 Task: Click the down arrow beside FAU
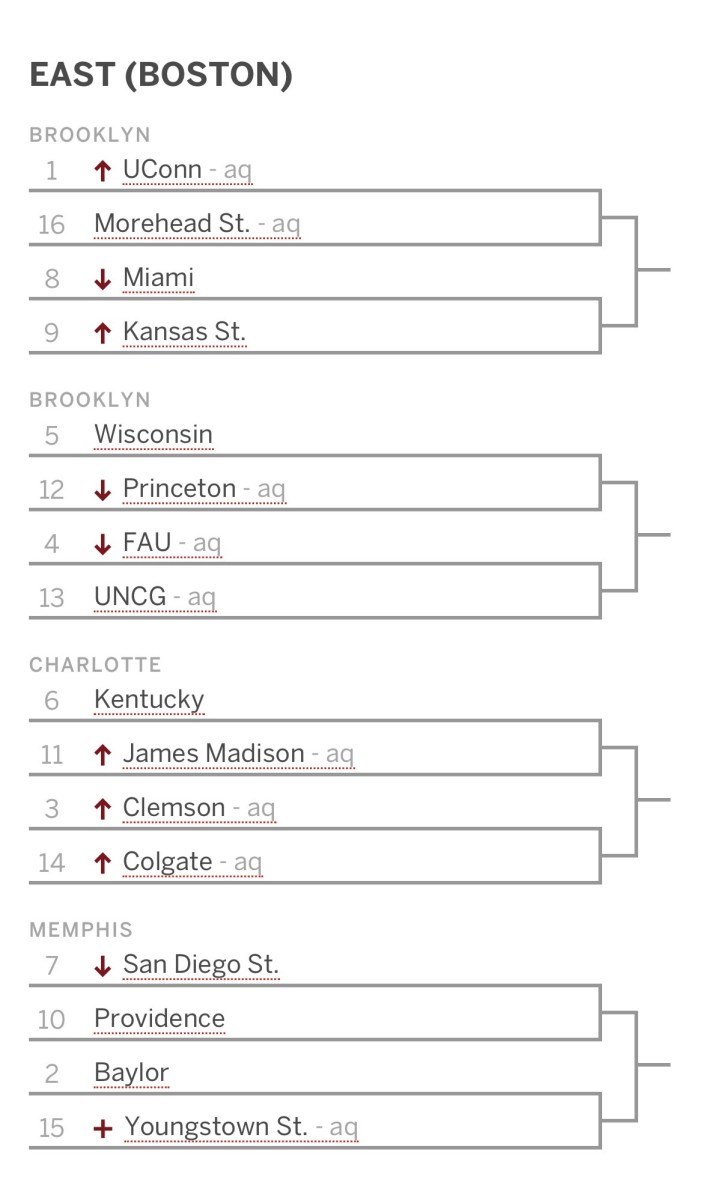coord(102,544)
